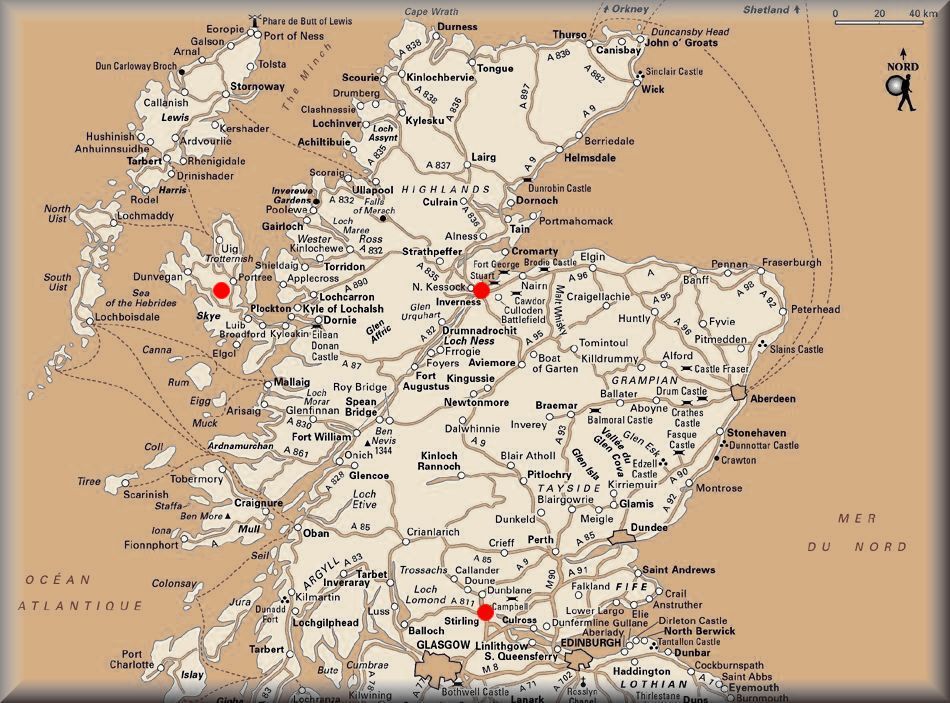Click the Saint Andrews label
This screenshot has height=703, width=950.
[679, 570]
